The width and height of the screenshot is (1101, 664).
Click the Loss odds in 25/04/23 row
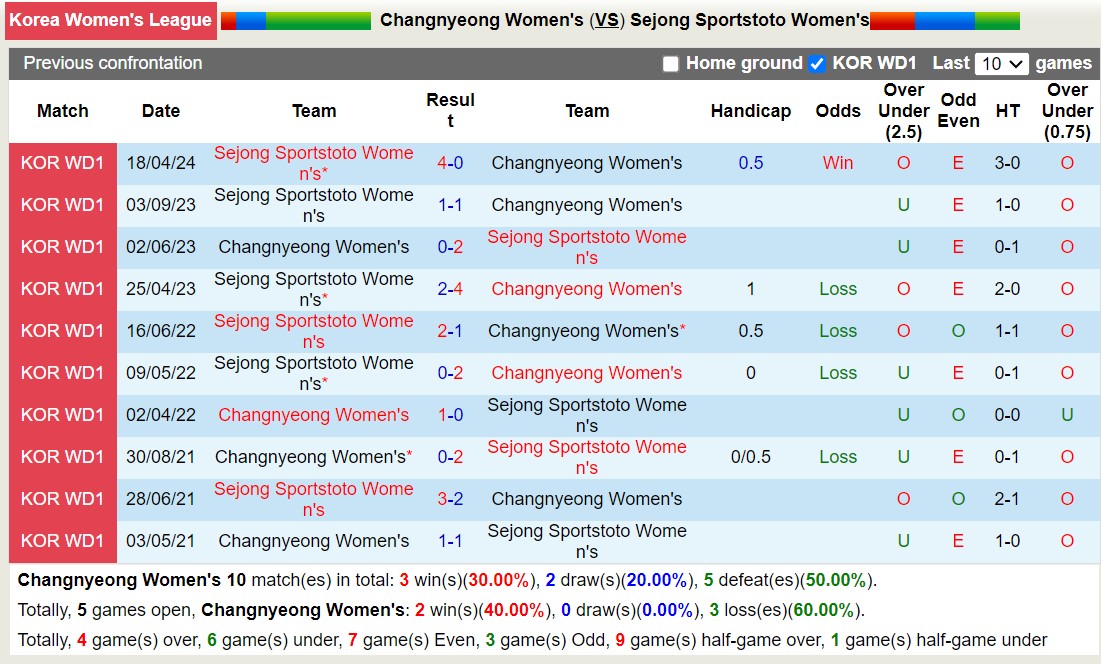[x=838, y=289]
